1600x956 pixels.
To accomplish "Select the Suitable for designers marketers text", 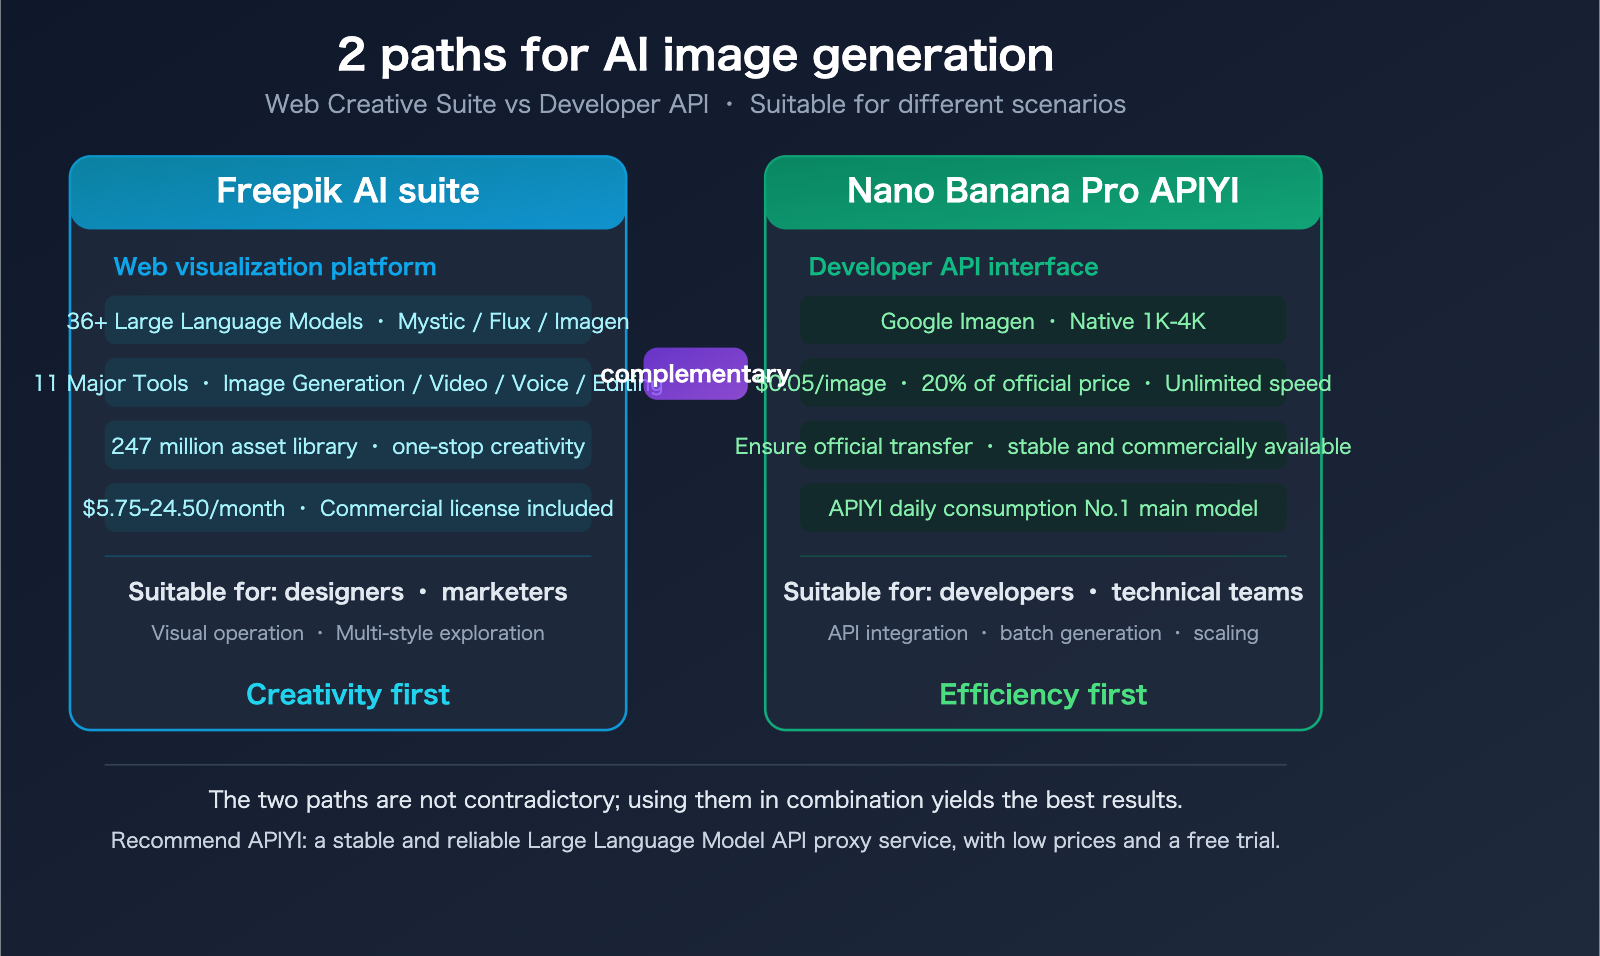I will coord(347,591).
